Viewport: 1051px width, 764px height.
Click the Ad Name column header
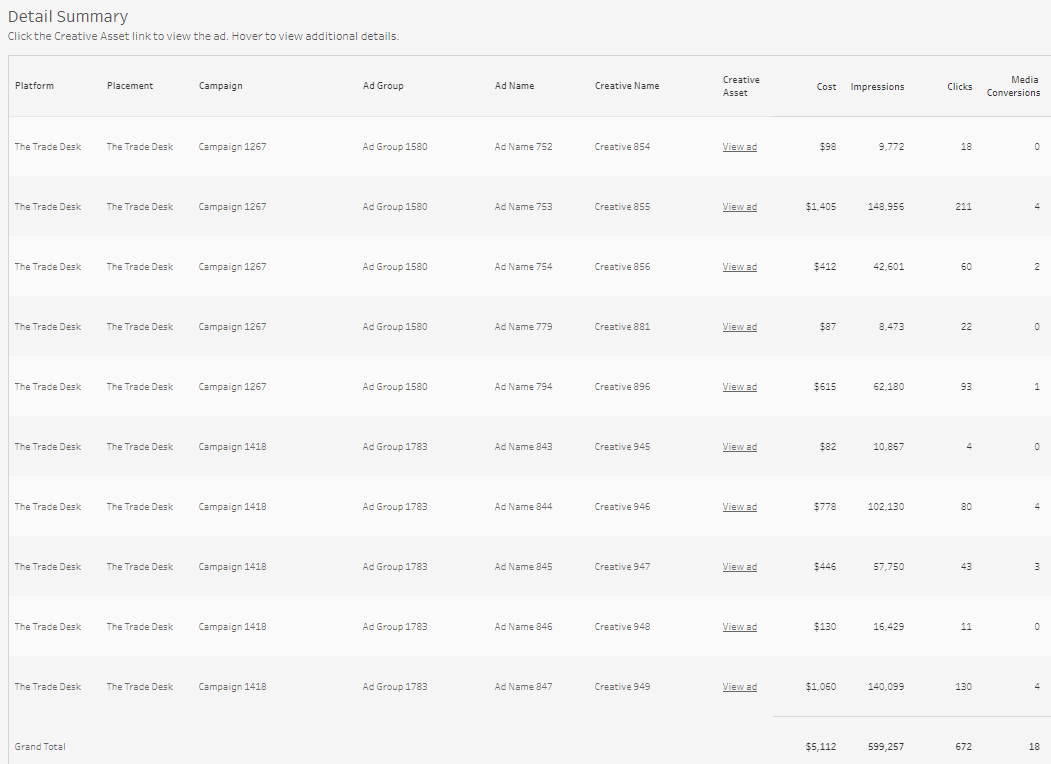coord(514,86)
